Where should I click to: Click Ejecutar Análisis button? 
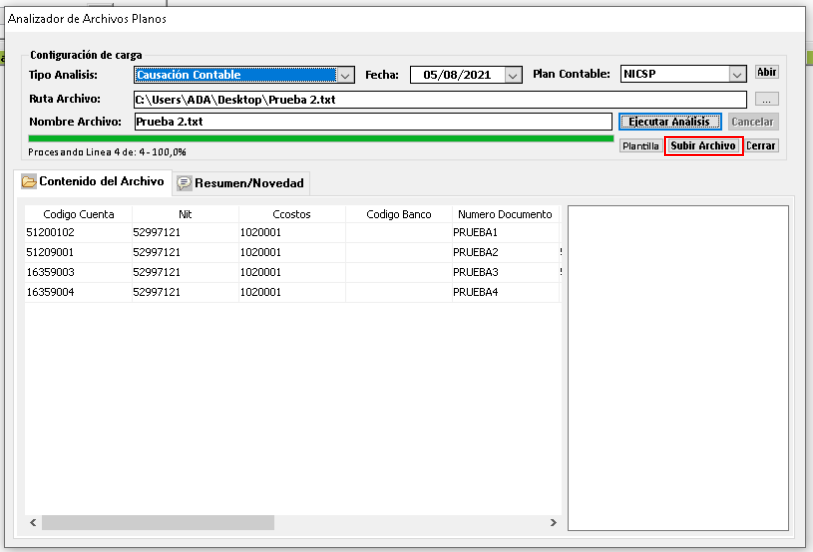[x=669, y=122]
